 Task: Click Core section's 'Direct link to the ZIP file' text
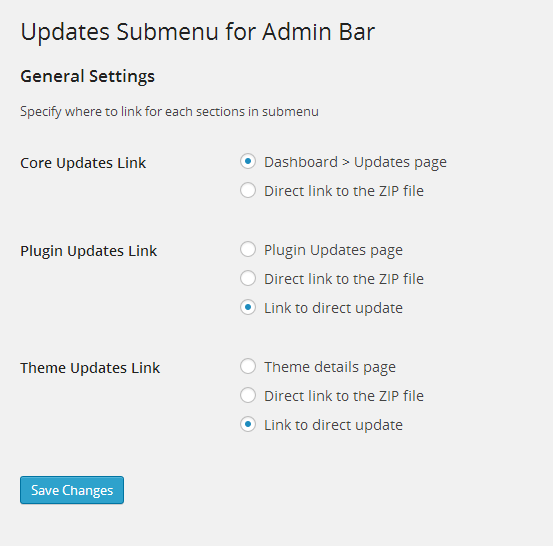[x=344, y=191]
